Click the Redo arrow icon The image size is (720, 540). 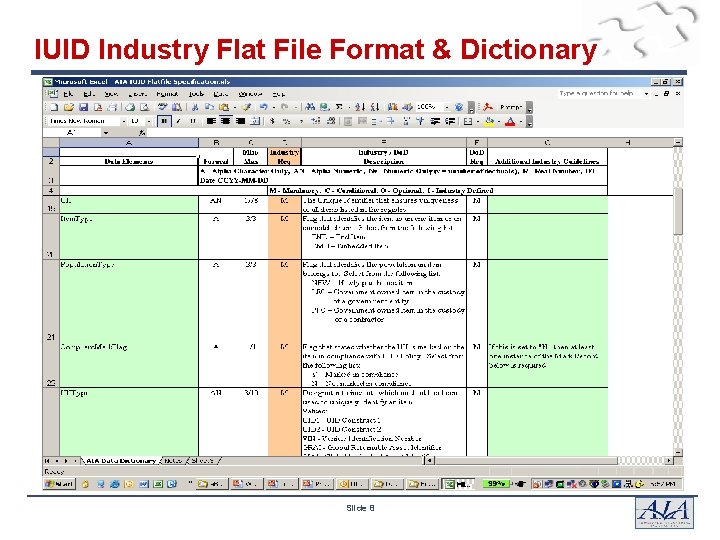[285, 107]
